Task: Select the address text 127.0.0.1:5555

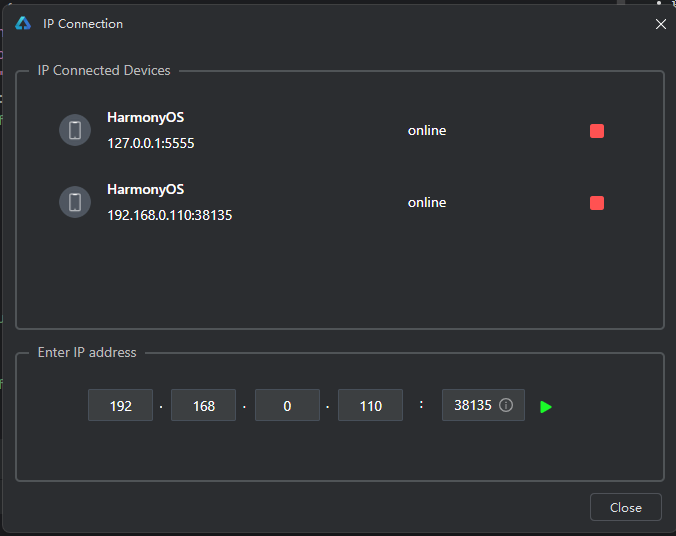Action: pos(151,143)
